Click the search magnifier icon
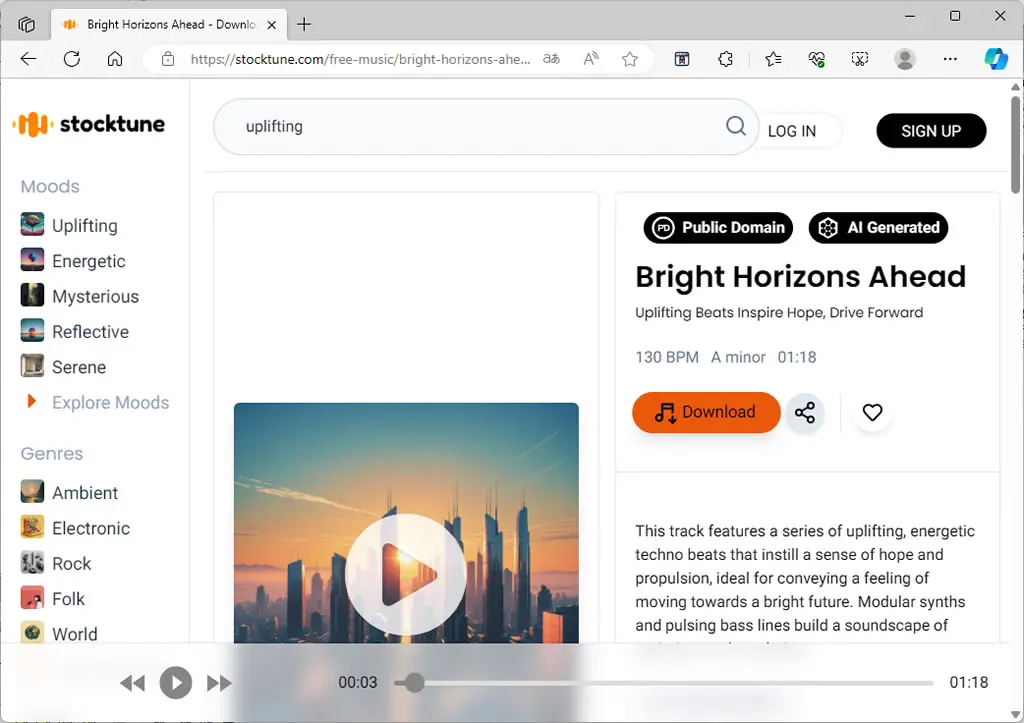 735,125
